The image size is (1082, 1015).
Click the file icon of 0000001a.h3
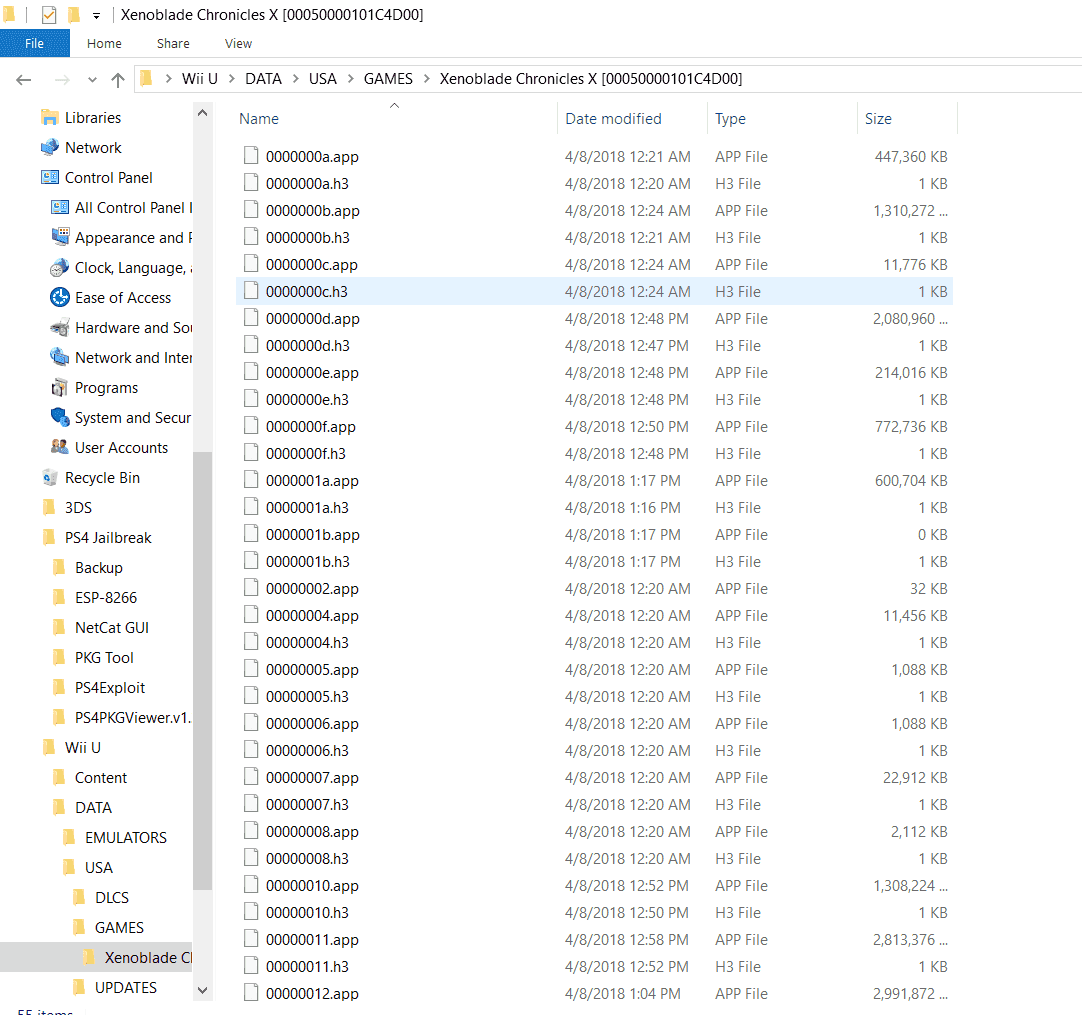coord(251,507)
